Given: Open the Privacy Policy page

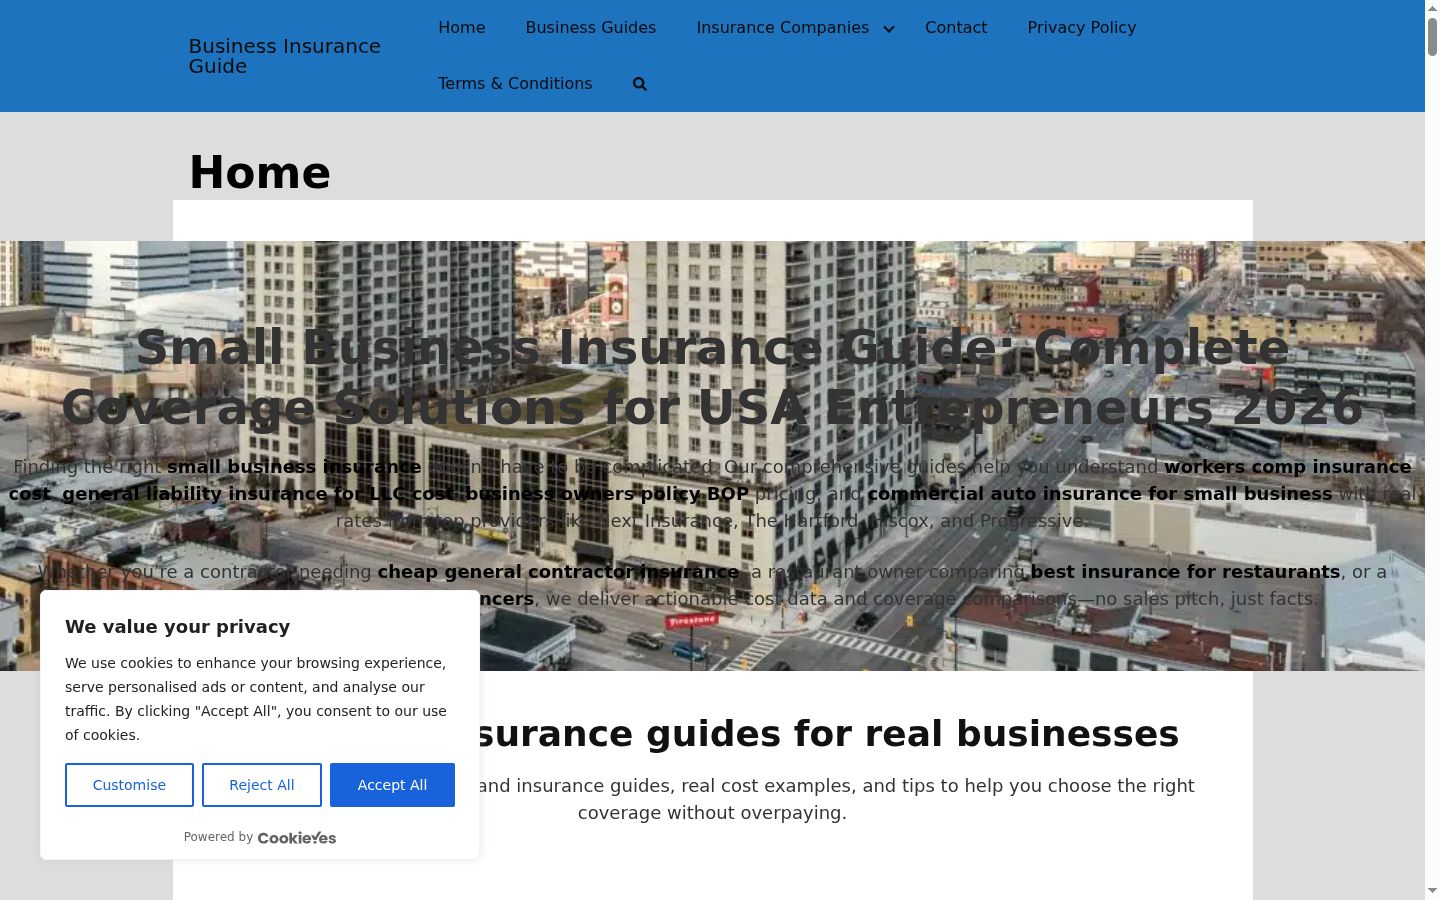Looking at the screenshot, I should 1082,28.
